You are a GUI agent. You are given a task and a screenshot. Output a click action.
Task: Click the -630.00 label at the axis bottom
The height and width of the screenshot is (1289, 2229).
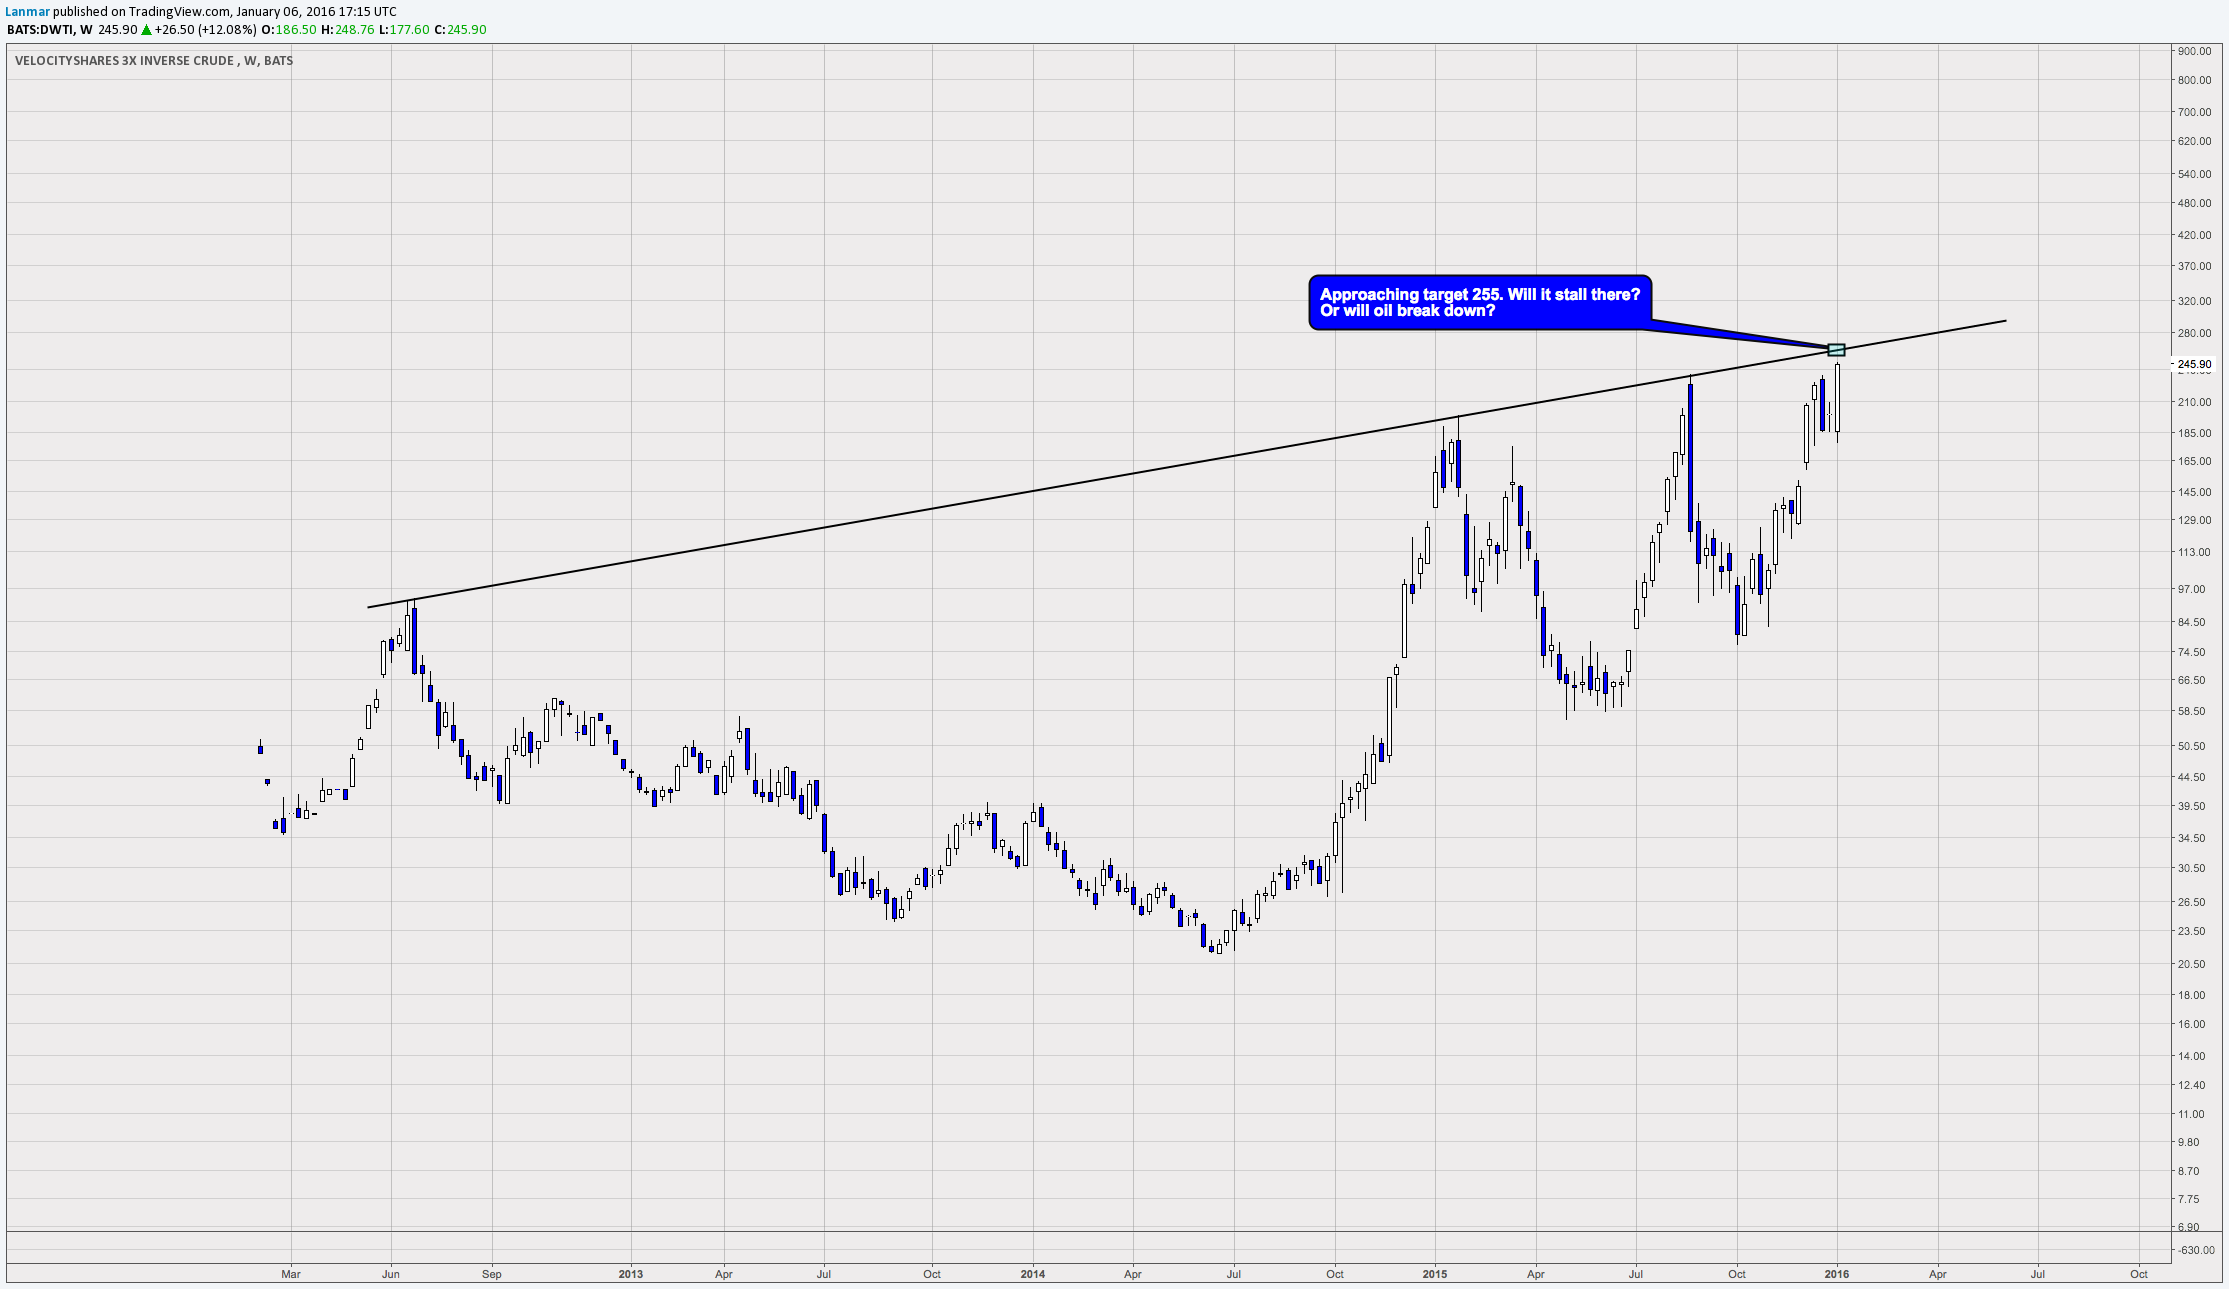(x=2194, y=1250)
